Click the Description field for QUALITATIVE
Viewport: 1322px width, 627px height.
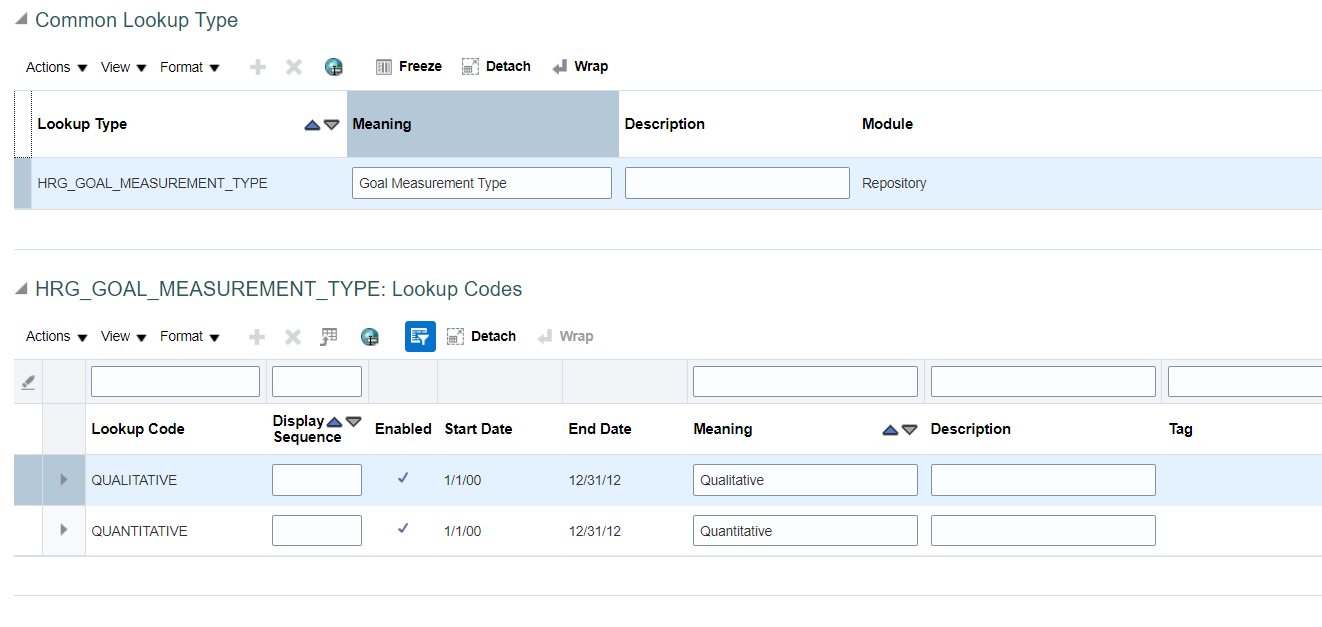(1042, 479)
